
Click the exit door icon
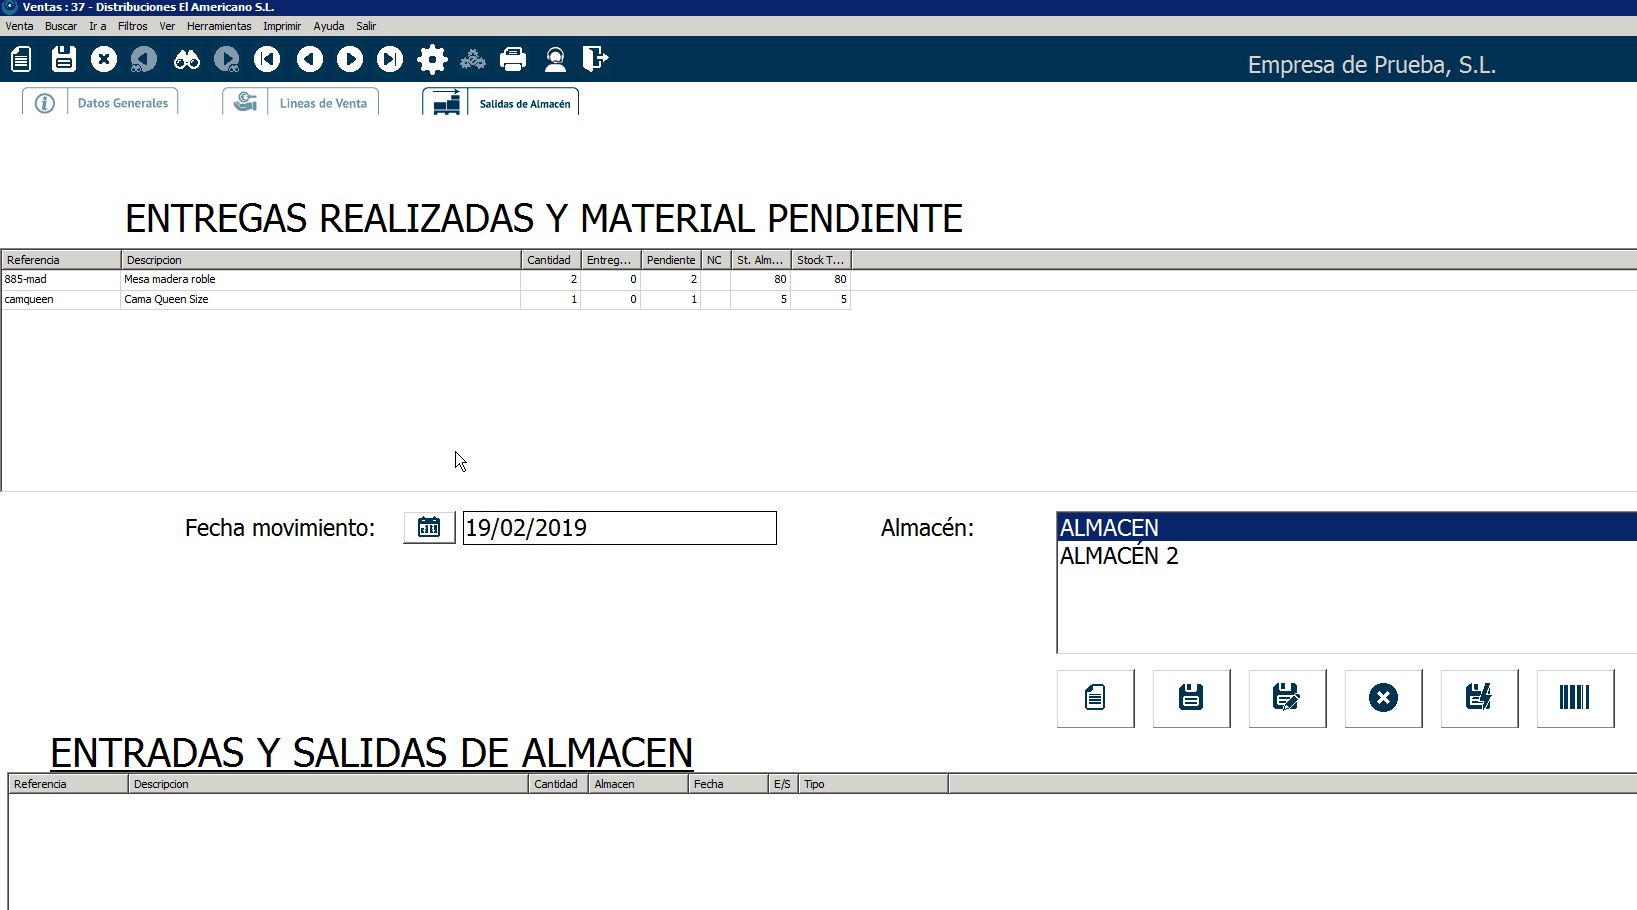(x=595, y=59)
